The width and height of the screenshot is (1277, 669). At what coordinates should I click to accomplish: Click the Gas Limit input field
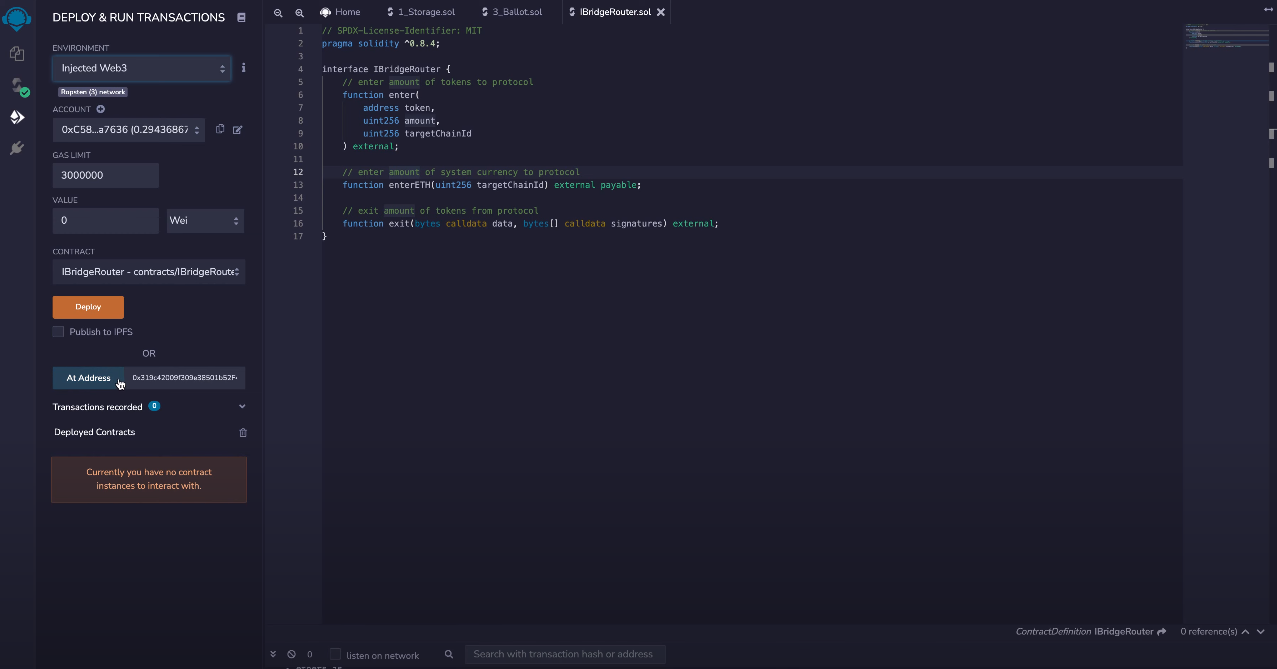tap(105, 175)
